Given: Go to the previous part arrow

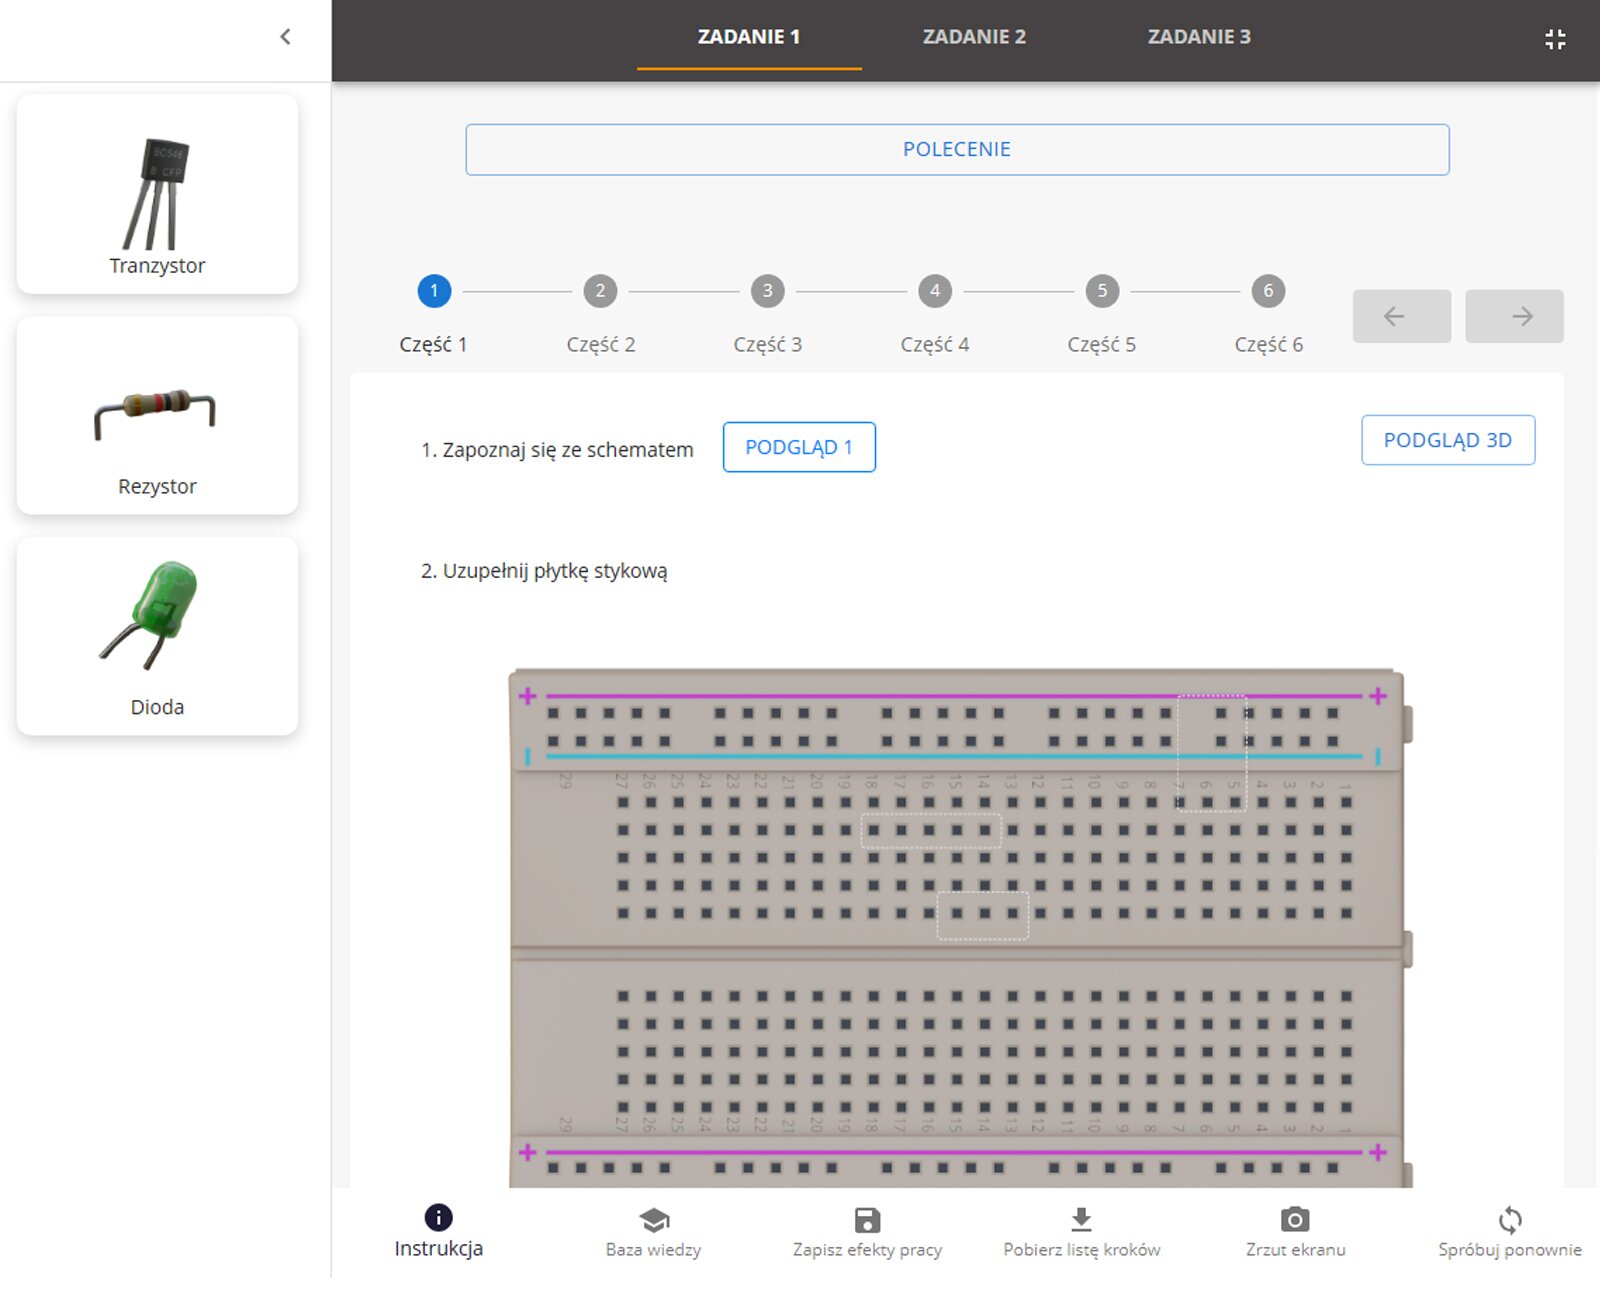Looking at the screenshot, I should coord(1401,317).
